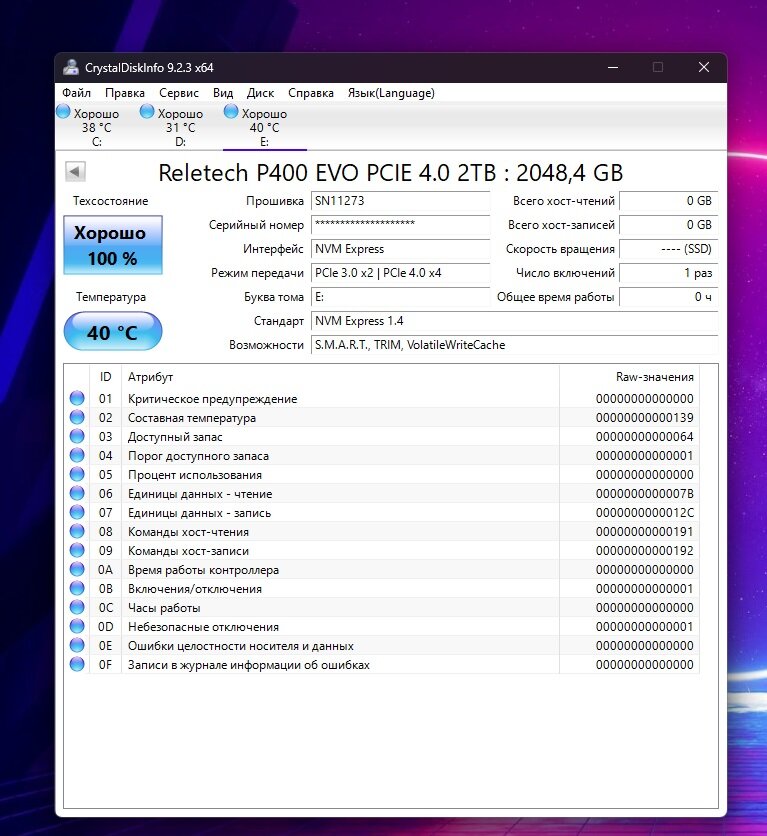The image size is (767, 836).
Task: Open the Файл menu
Action: coord(76,93)
